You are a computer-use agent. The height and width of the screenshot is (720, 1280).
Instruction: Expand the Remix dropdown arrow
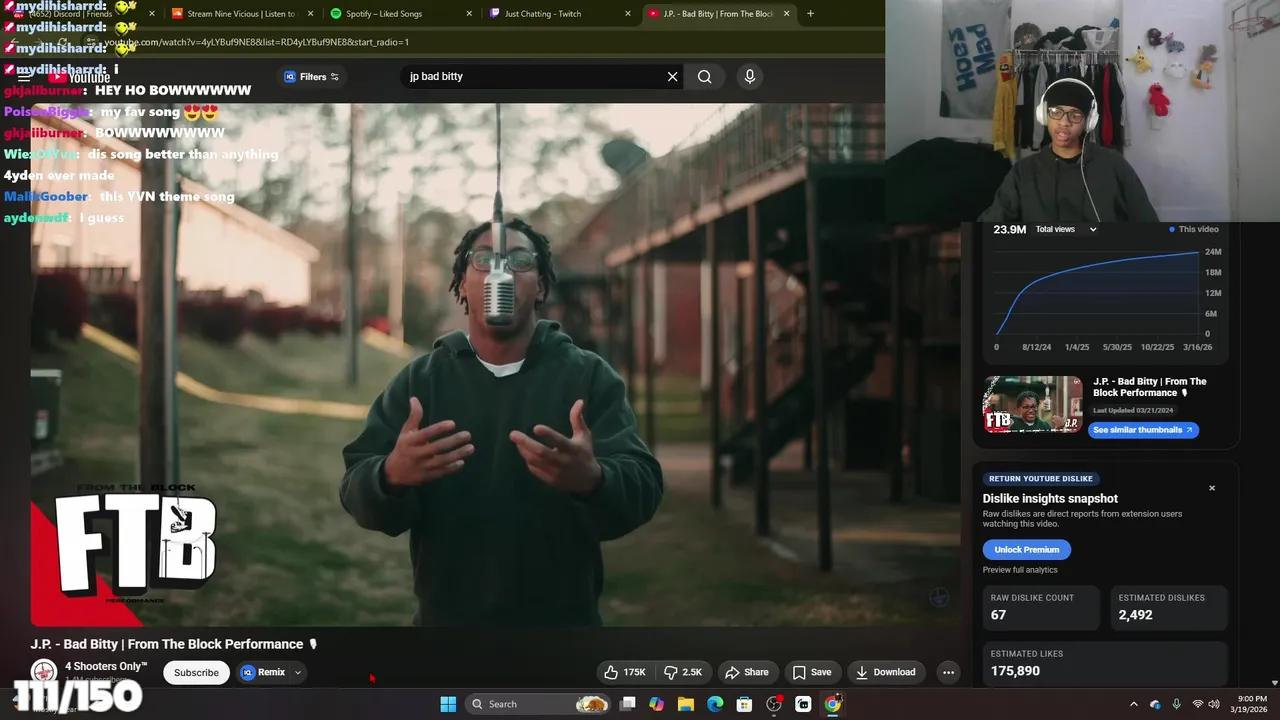pos(298,672)
